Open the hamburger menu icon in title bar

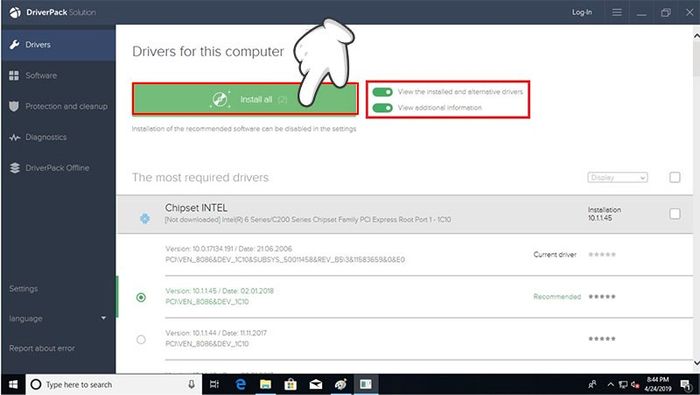617,12
